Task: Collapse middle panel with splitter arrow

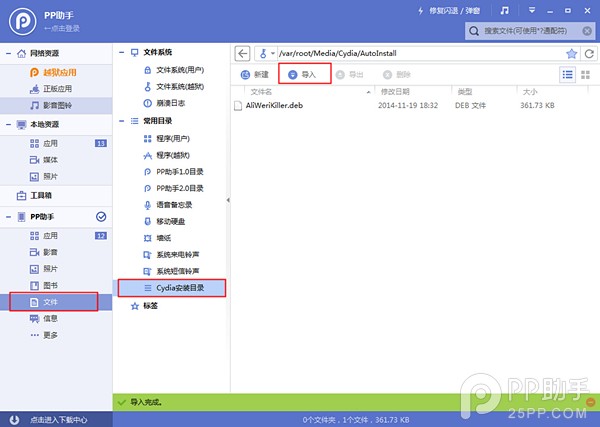Action: 228,200
